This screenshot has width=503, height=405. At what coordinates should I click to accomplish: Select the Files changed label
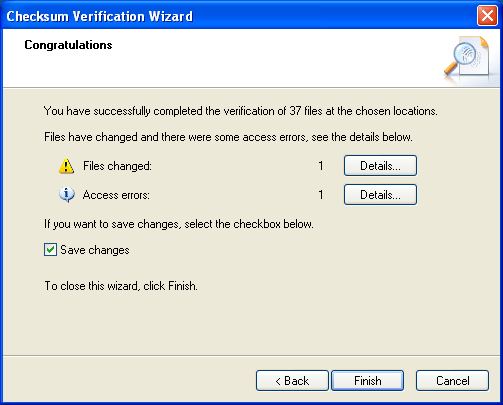117,166
